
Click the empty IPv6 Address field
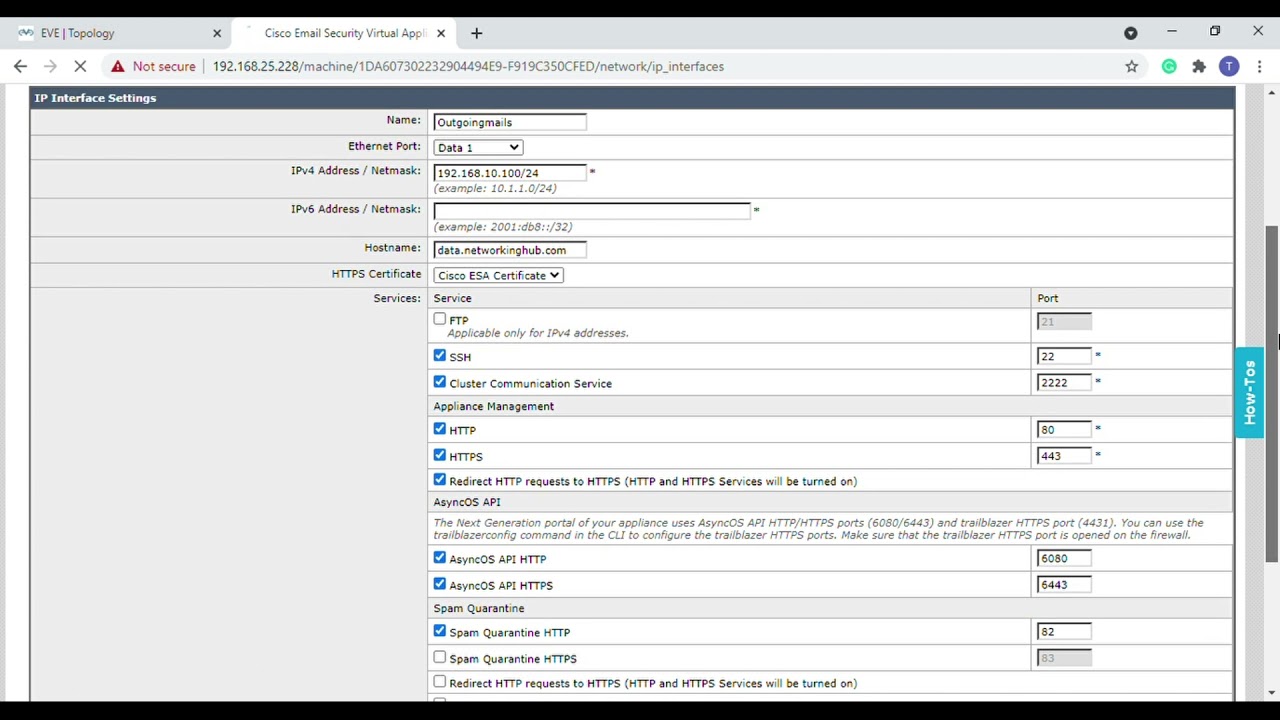coord(592,211)
